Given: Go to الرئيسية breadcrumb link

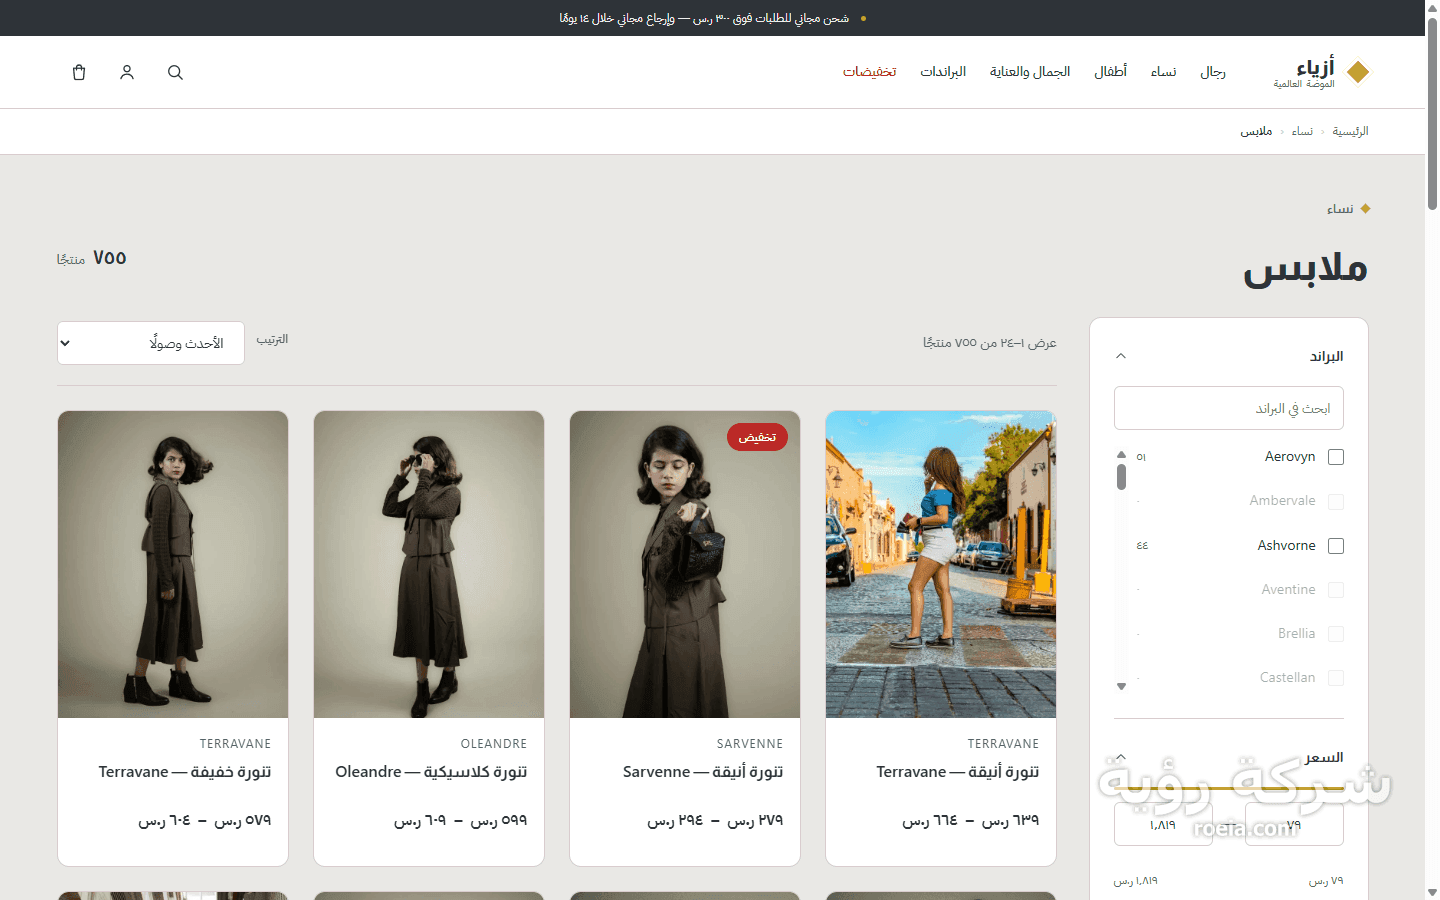Looking at the screenshot, I should point(1350,131).
